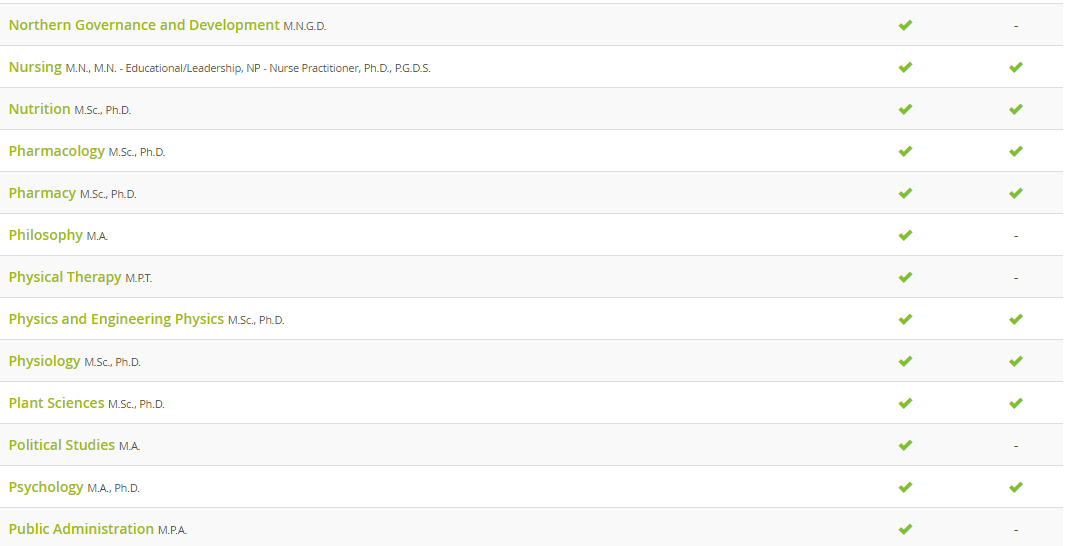Open the Public Administration program link
Viewport: 1065px width, 546px height.
click(x=81, y=529)
